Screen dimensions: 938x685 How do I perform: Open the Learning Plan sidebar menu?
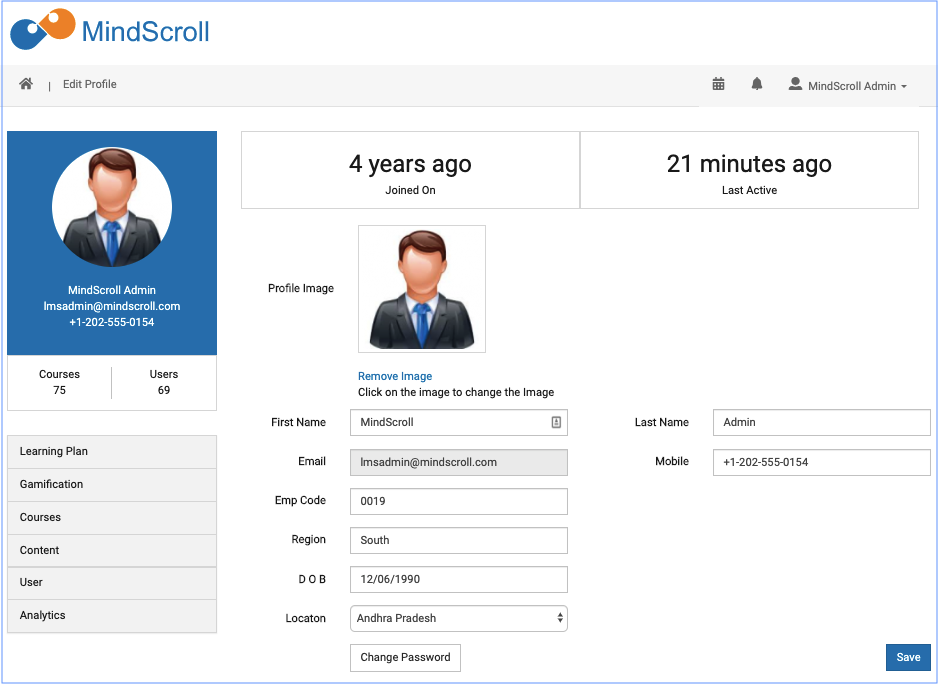click(x=112, y=452)
